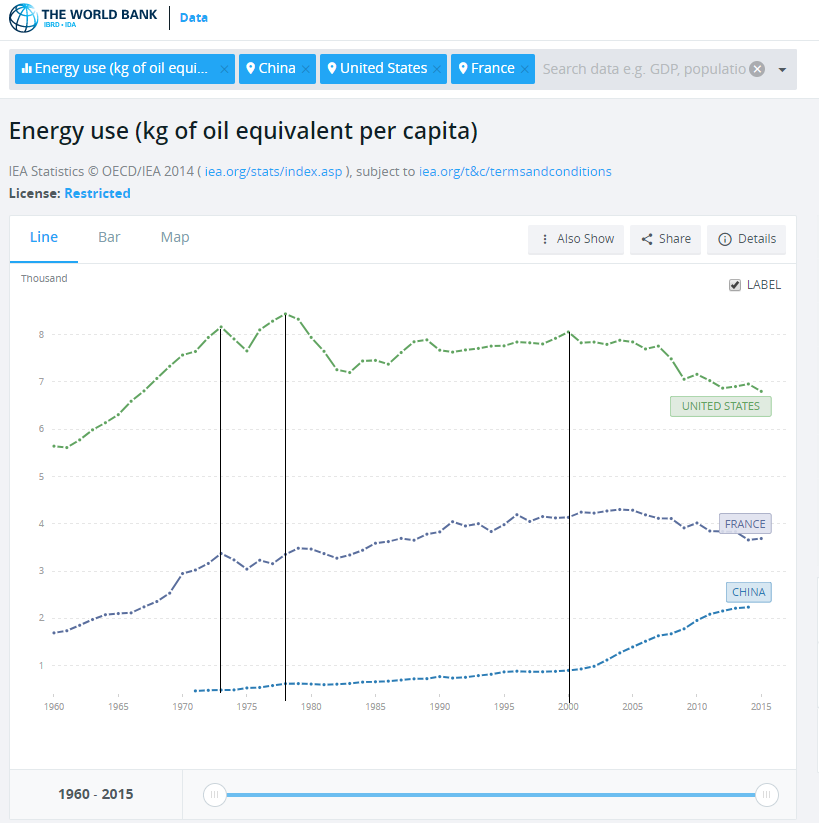Click the World Bank logo icon
This screenshot has height=823, width=819.
click(x=22, y=18)
